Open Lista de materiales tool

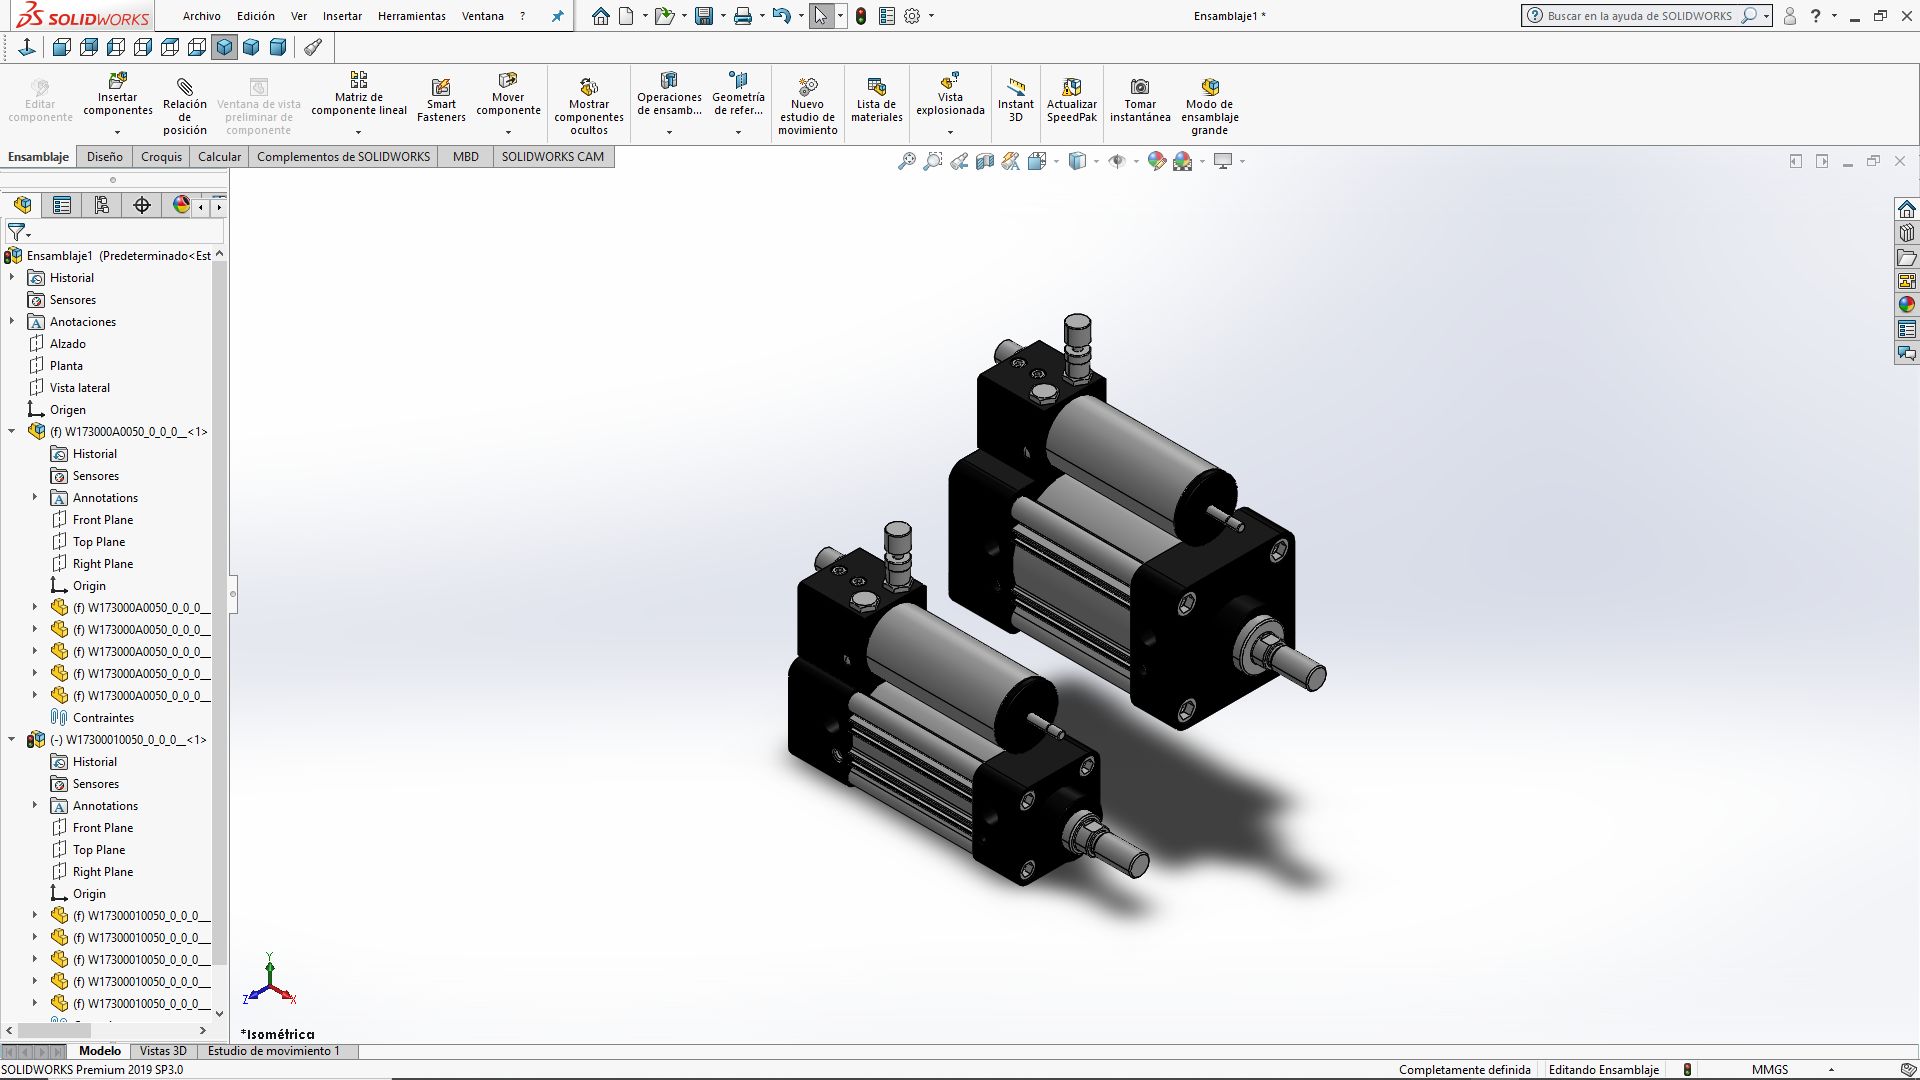click(x=876, y=88)
